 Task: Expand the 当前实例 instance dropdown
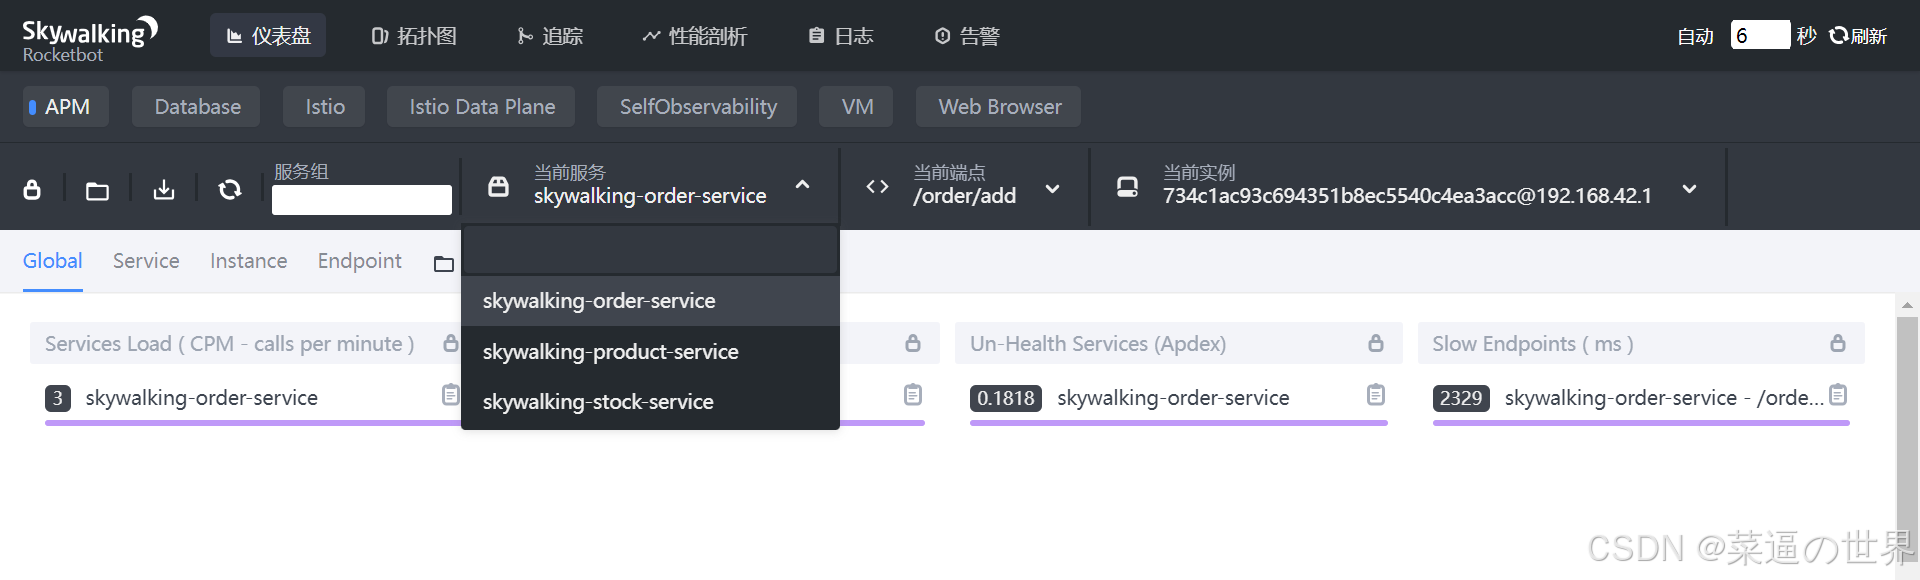[1689, 189]
